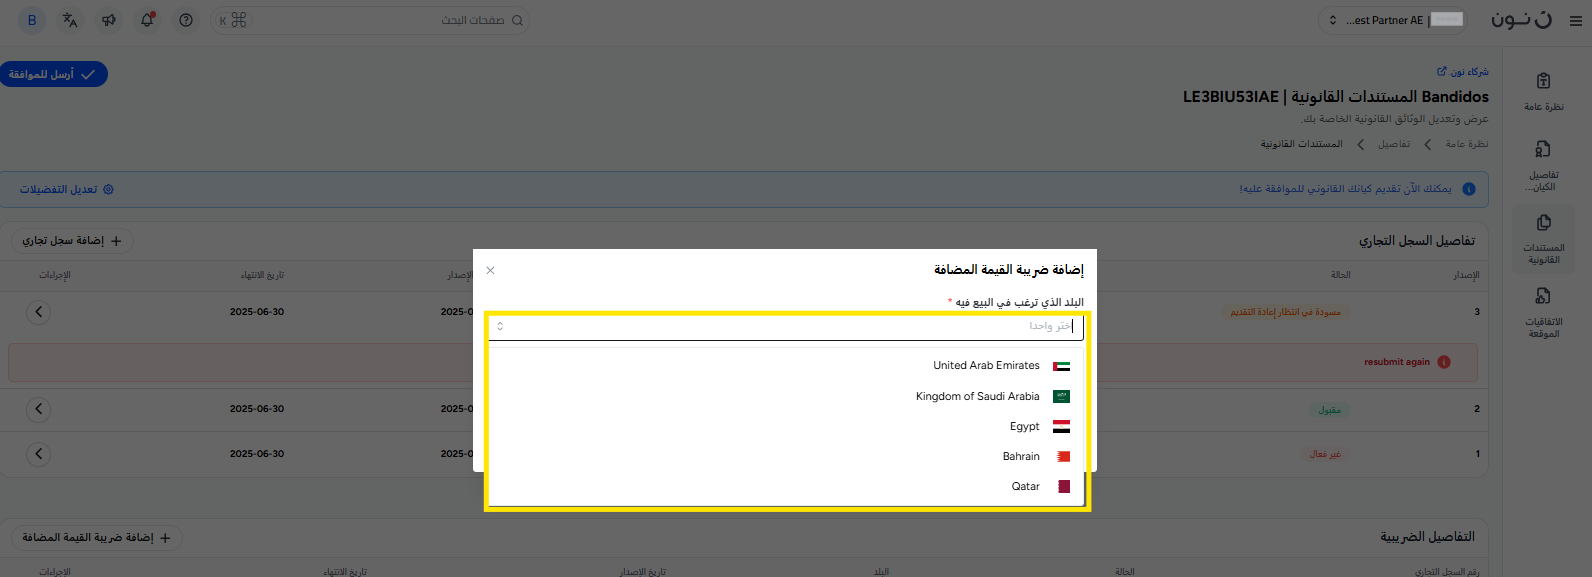Close the add VAT dialog
Viewport: 1592px width, 577px height.
point(490,270)
